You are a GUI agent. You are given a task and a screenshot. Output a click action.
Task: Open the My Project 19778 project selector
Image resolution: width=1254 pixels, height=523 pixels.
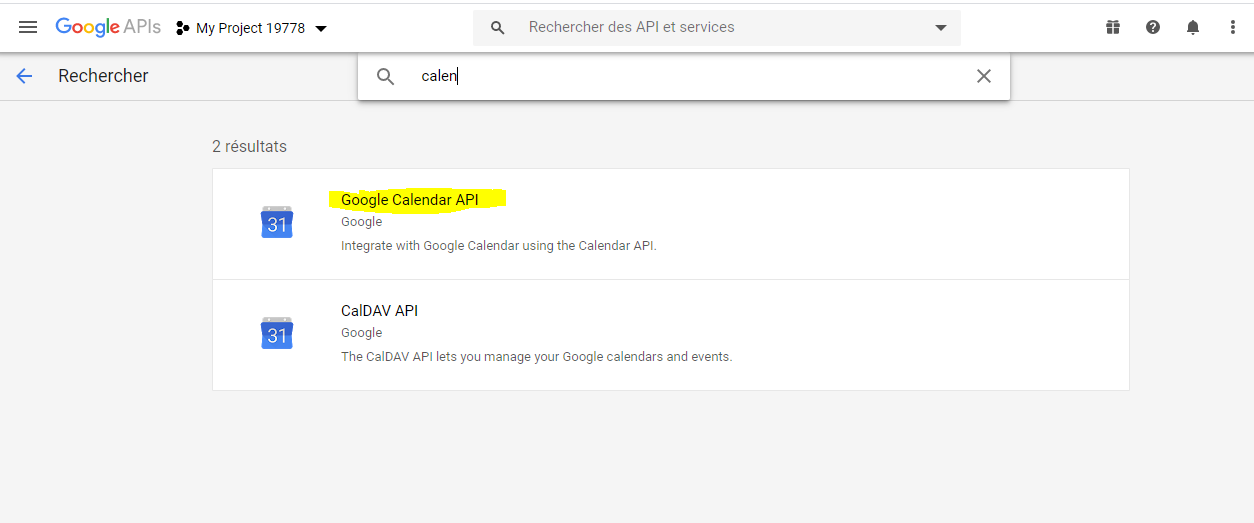click(x=251, y=28)
